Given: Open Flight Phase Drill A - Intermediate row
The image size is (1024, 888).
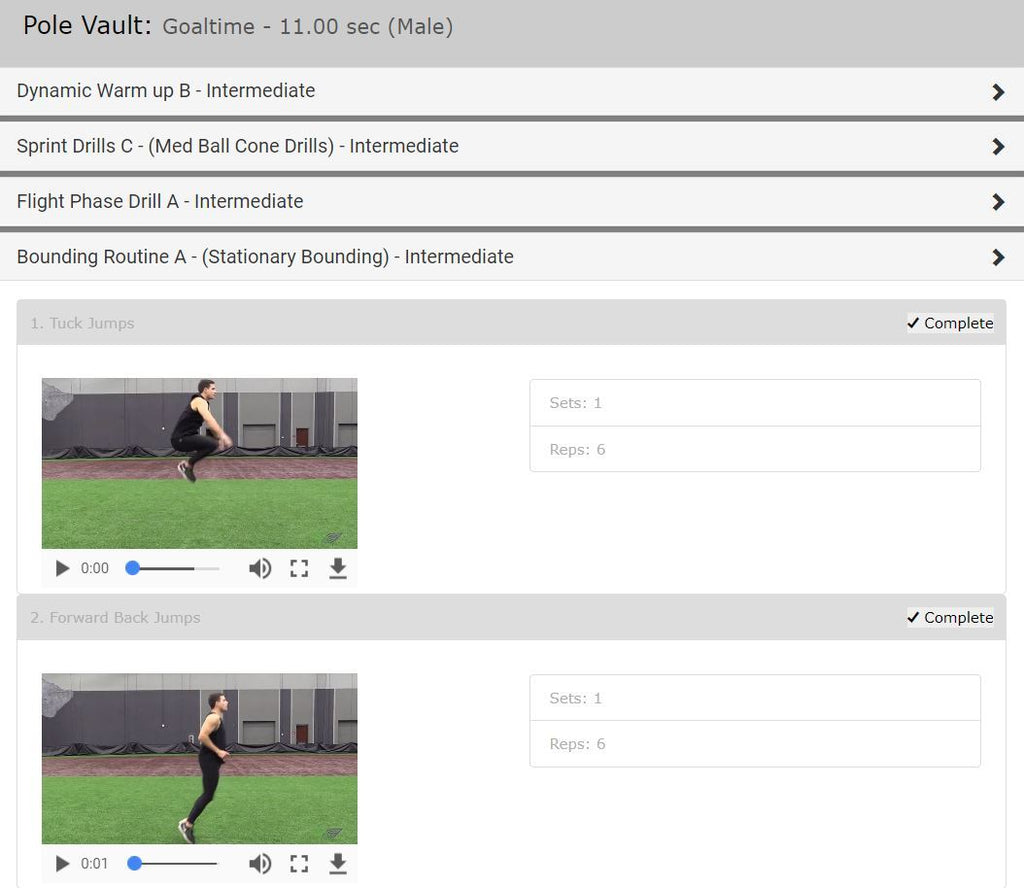Looking at the screenshot, I should (512, 202).
